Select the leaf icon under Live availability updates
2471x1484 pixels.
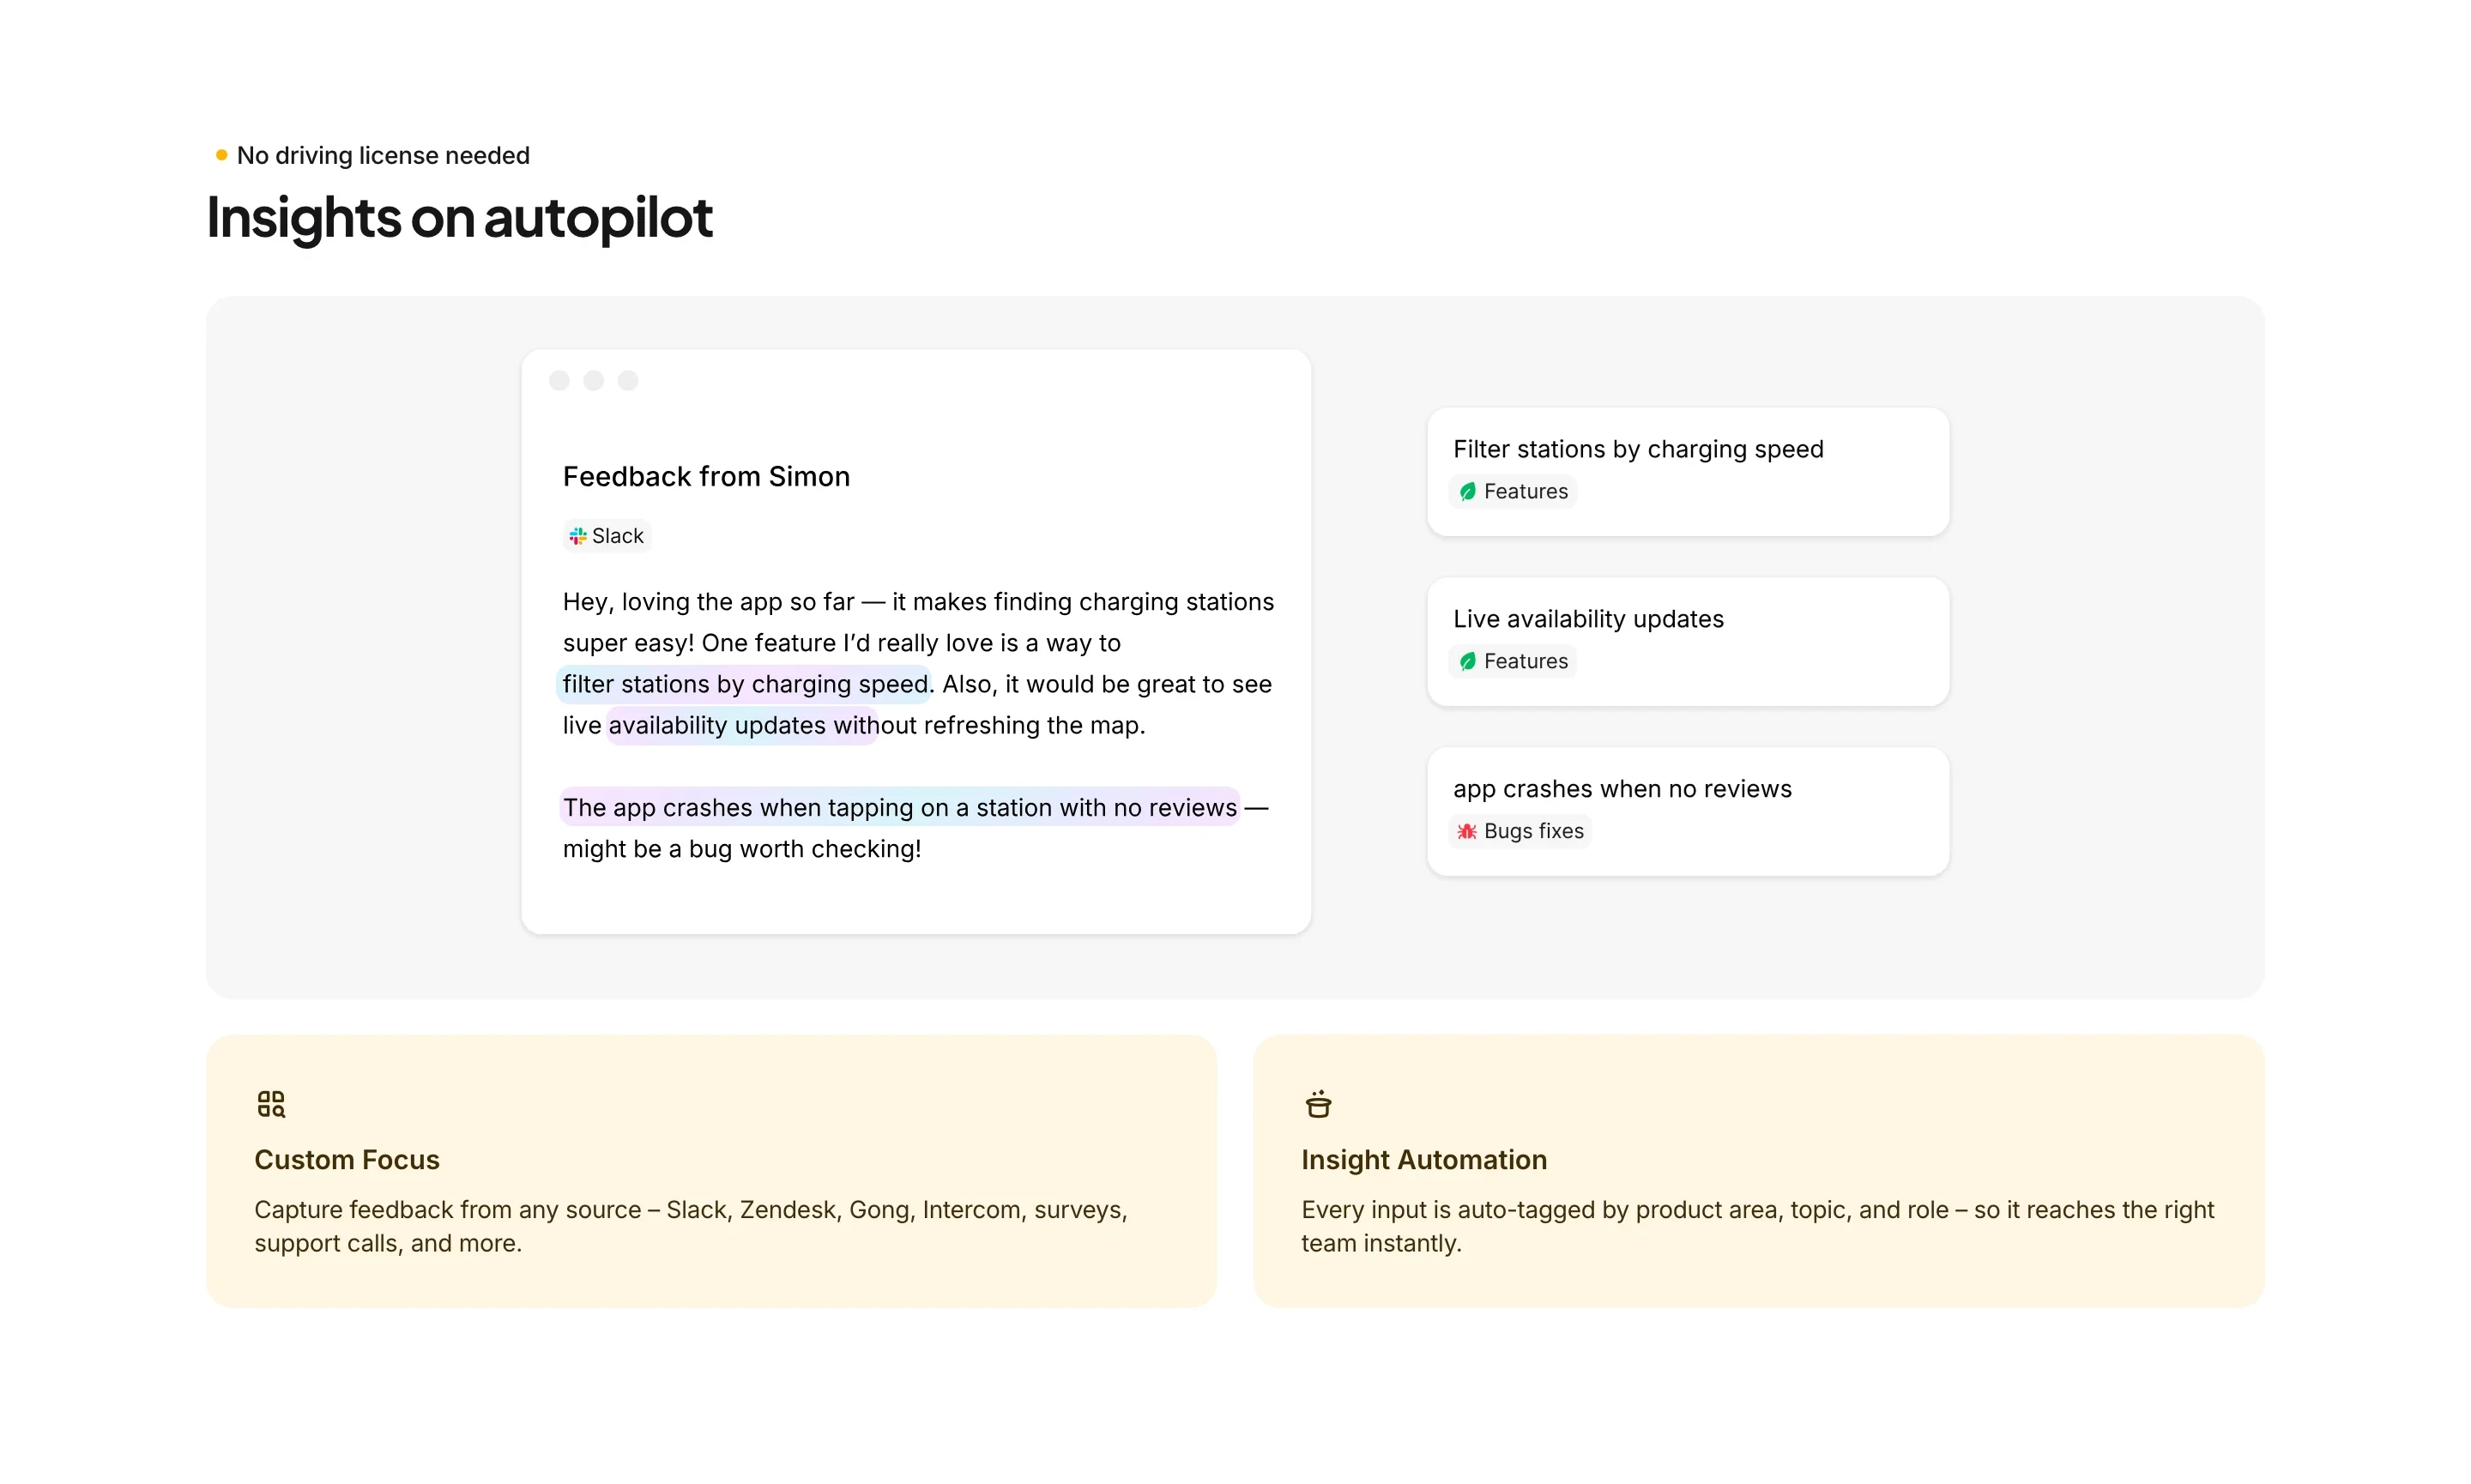1467,661
